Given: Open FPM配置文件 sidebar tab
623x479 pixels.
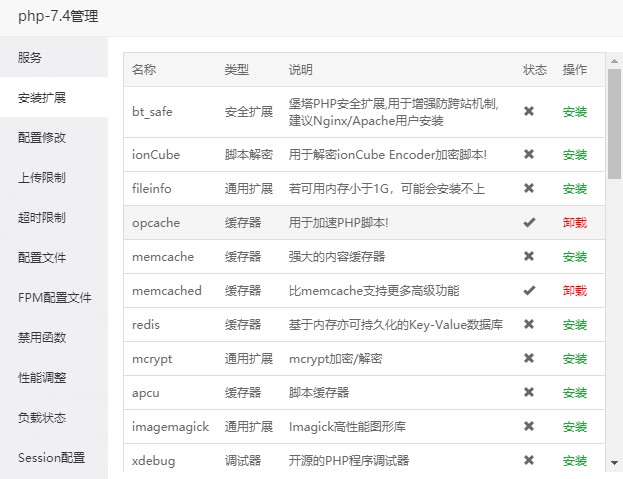Looking at the screenshot, I should click(54, 297).
